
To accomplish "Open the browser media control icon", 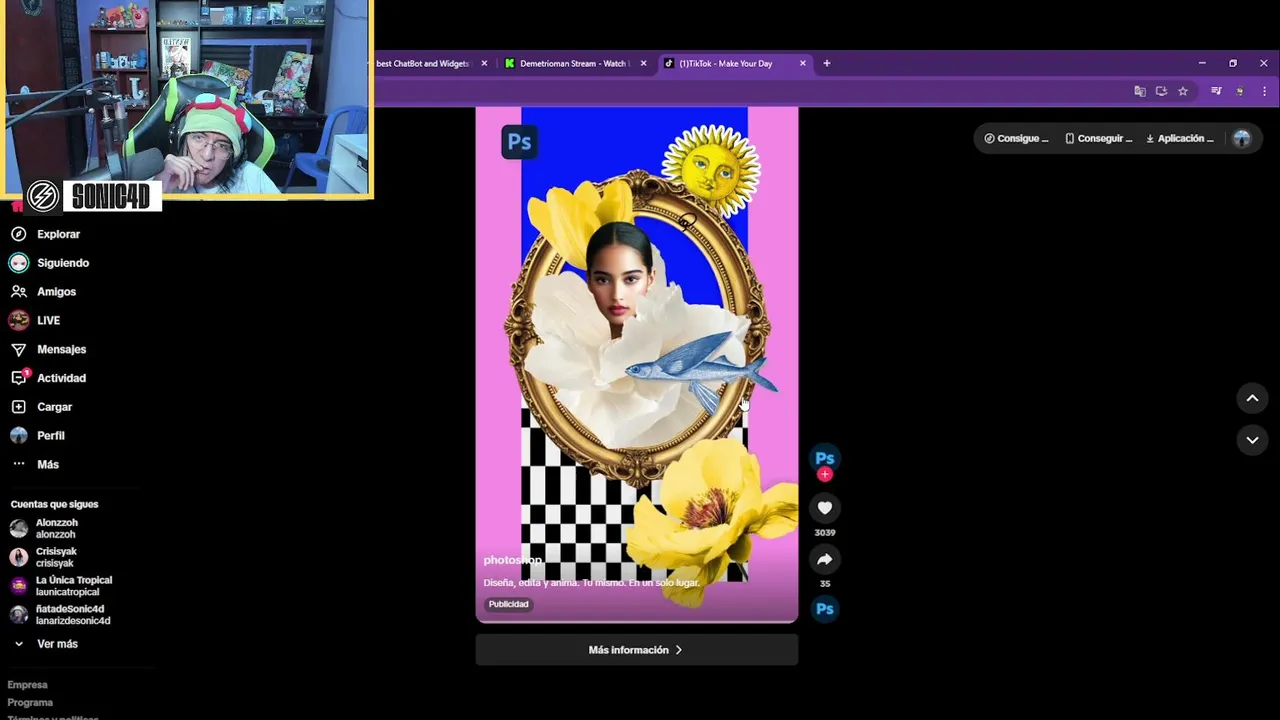I will [x=1216, y=91].
